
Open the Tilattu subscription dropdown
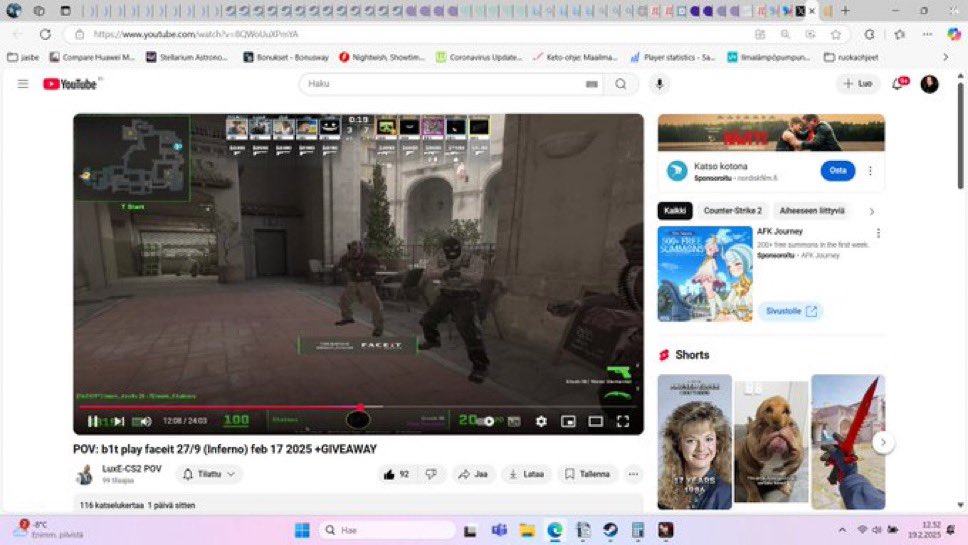[209, 474]
